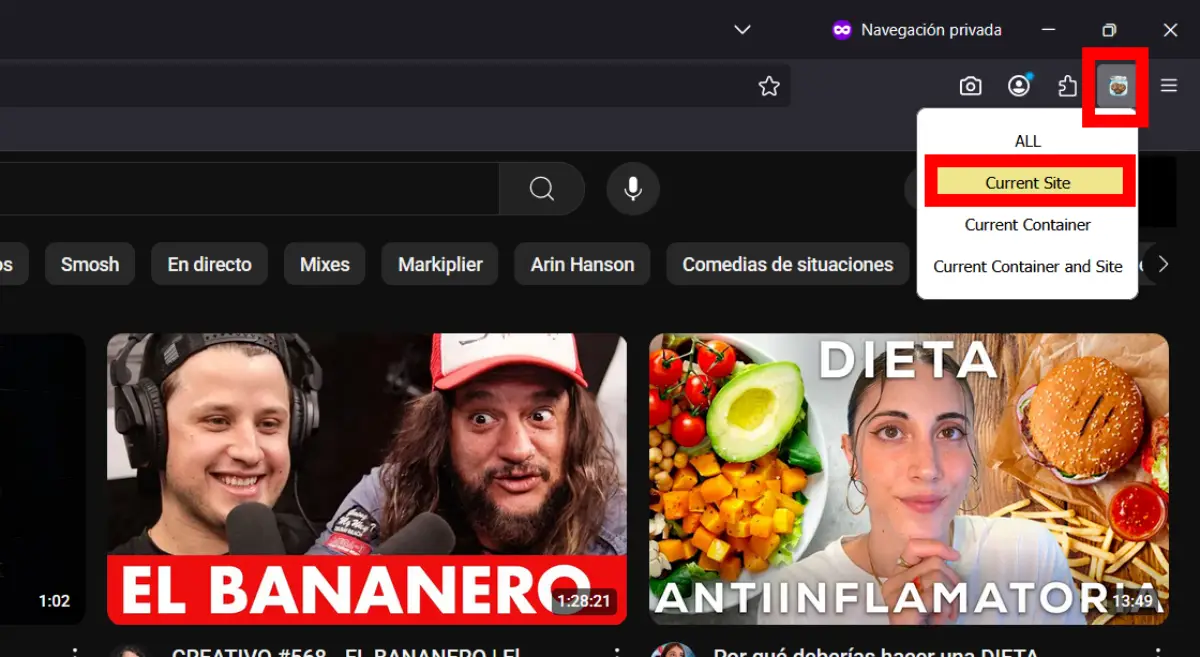Screen dimensions: 1200x657
Task: Open the hamburger application menu
Action: coord(1168,87)
